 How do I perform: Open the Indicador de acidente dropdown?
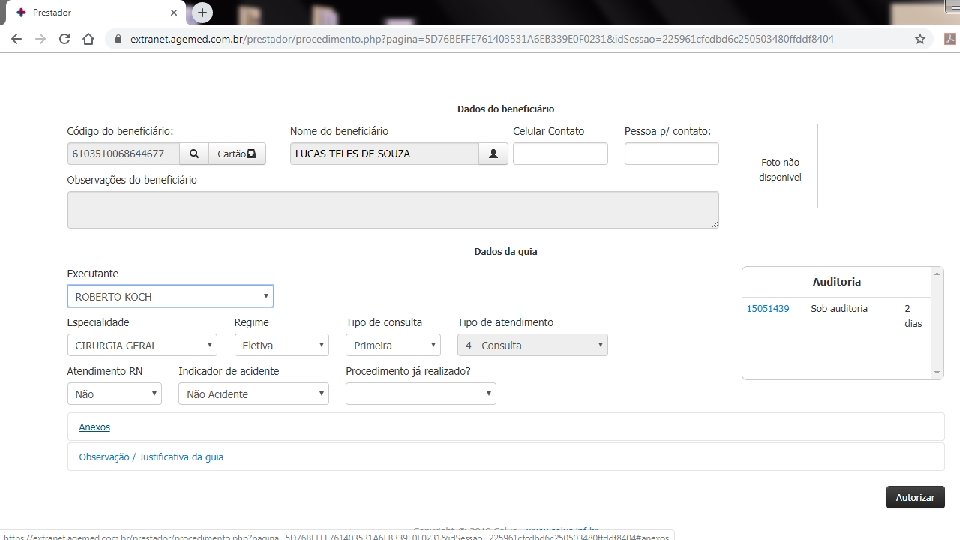tap(253, 394)
